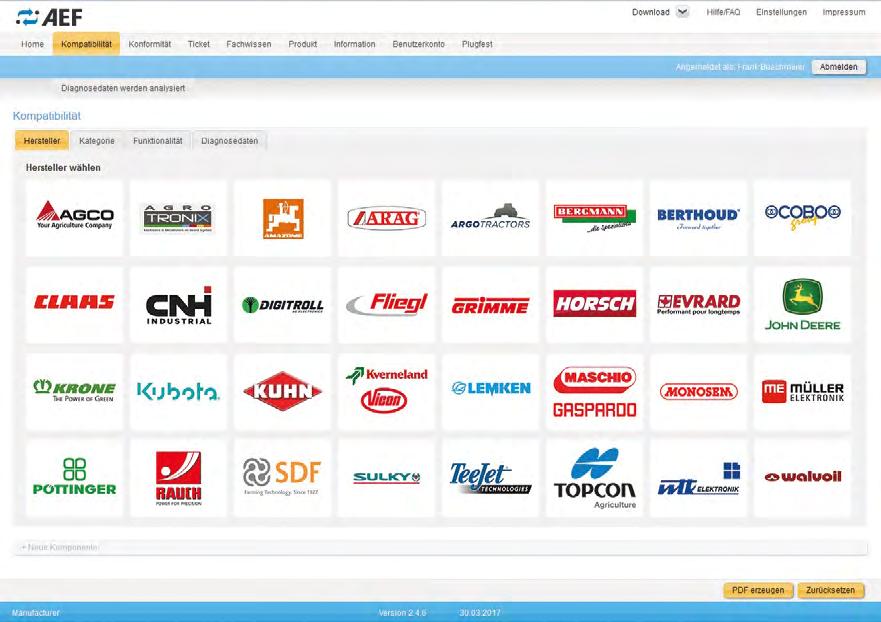Click the Zurücksetzen button
Viewport: 881px width, 622px height.
tap(830, 590)
